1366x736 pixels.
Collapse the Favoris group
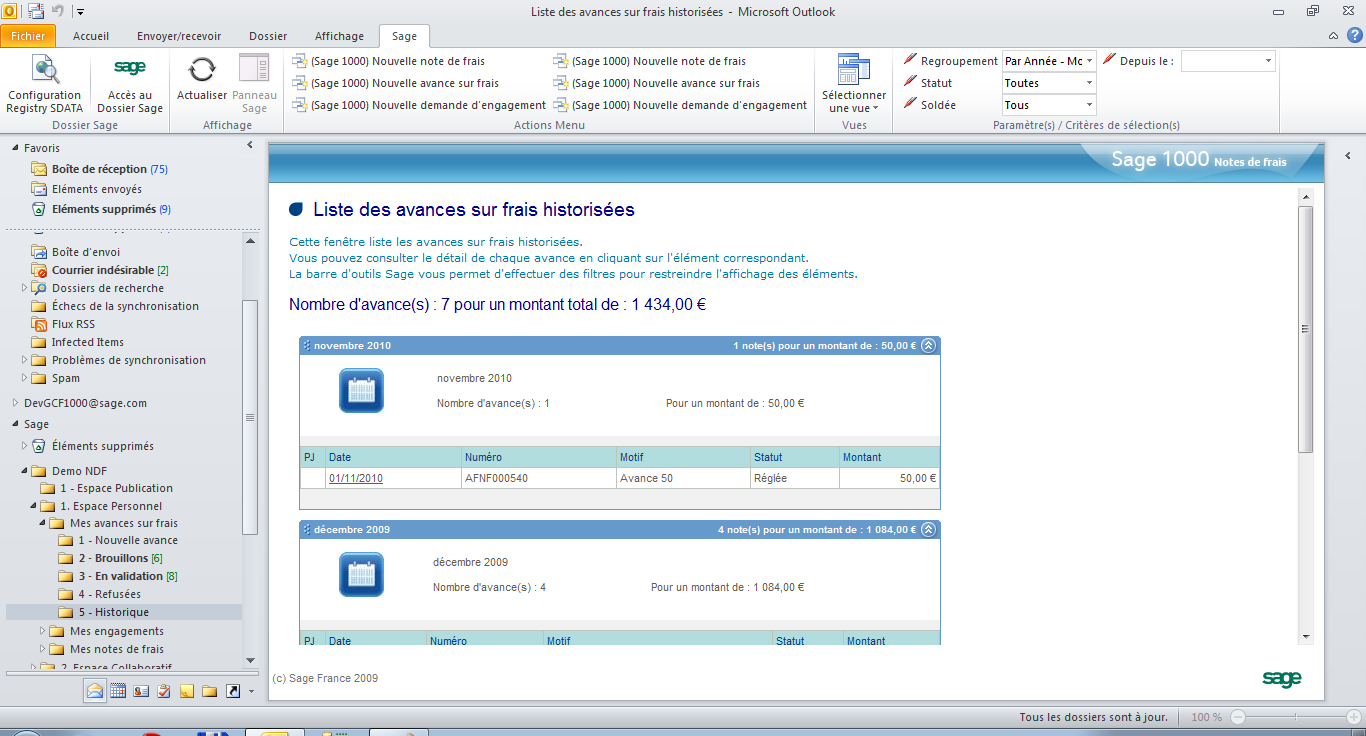point(15,148)
